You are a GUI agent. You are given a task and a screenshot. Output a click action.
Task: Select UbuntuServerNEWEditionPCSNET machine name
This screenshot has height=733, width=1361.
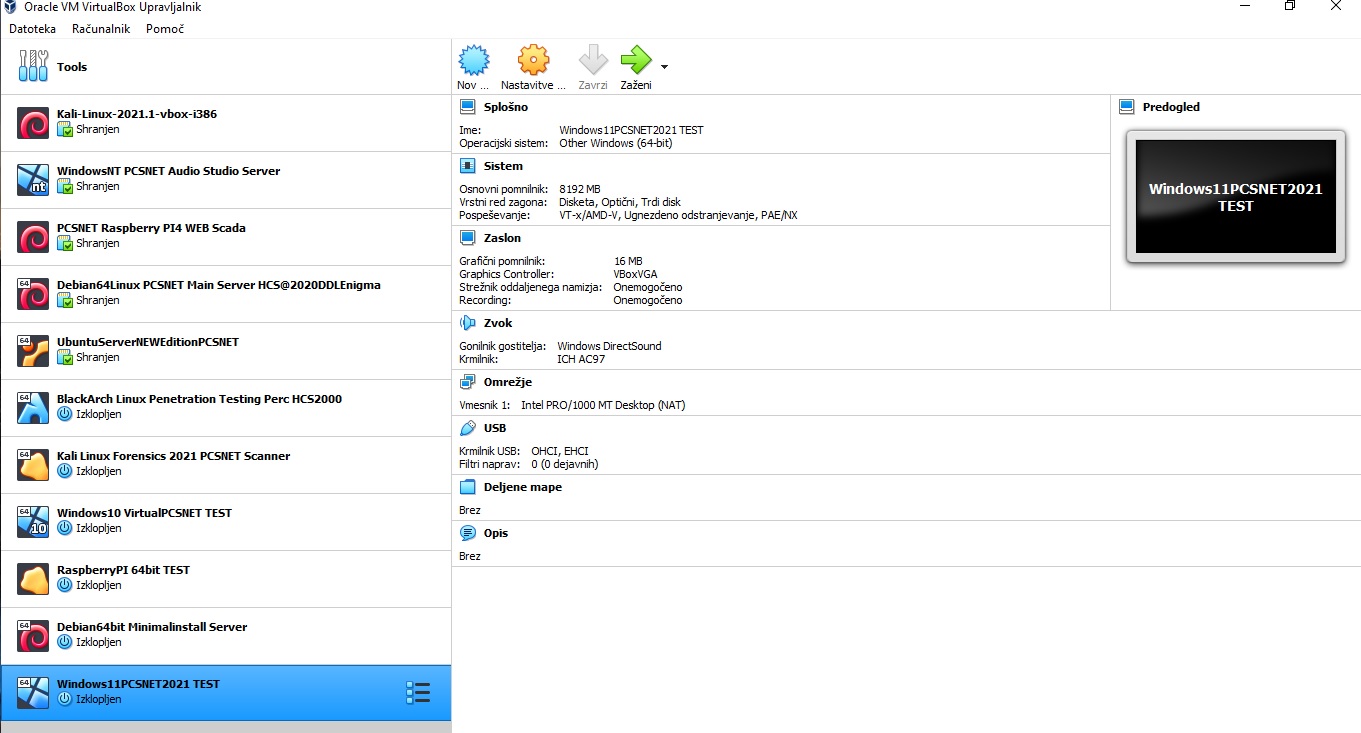click(148, 342)
